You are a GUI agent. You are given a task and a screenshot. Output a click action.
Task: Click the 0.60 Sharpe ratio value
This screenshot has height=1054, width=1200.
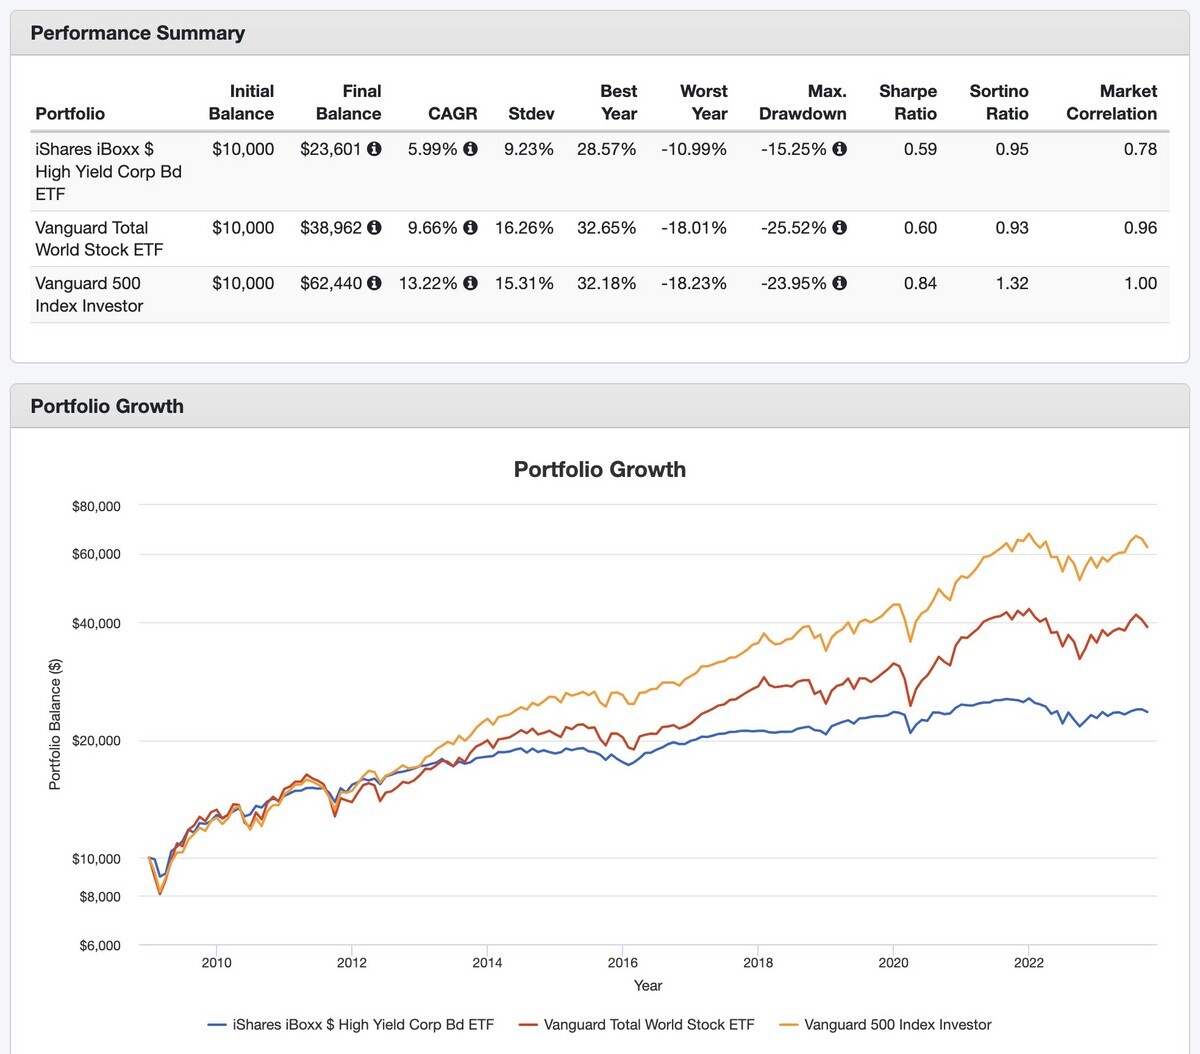coord(921,228)
